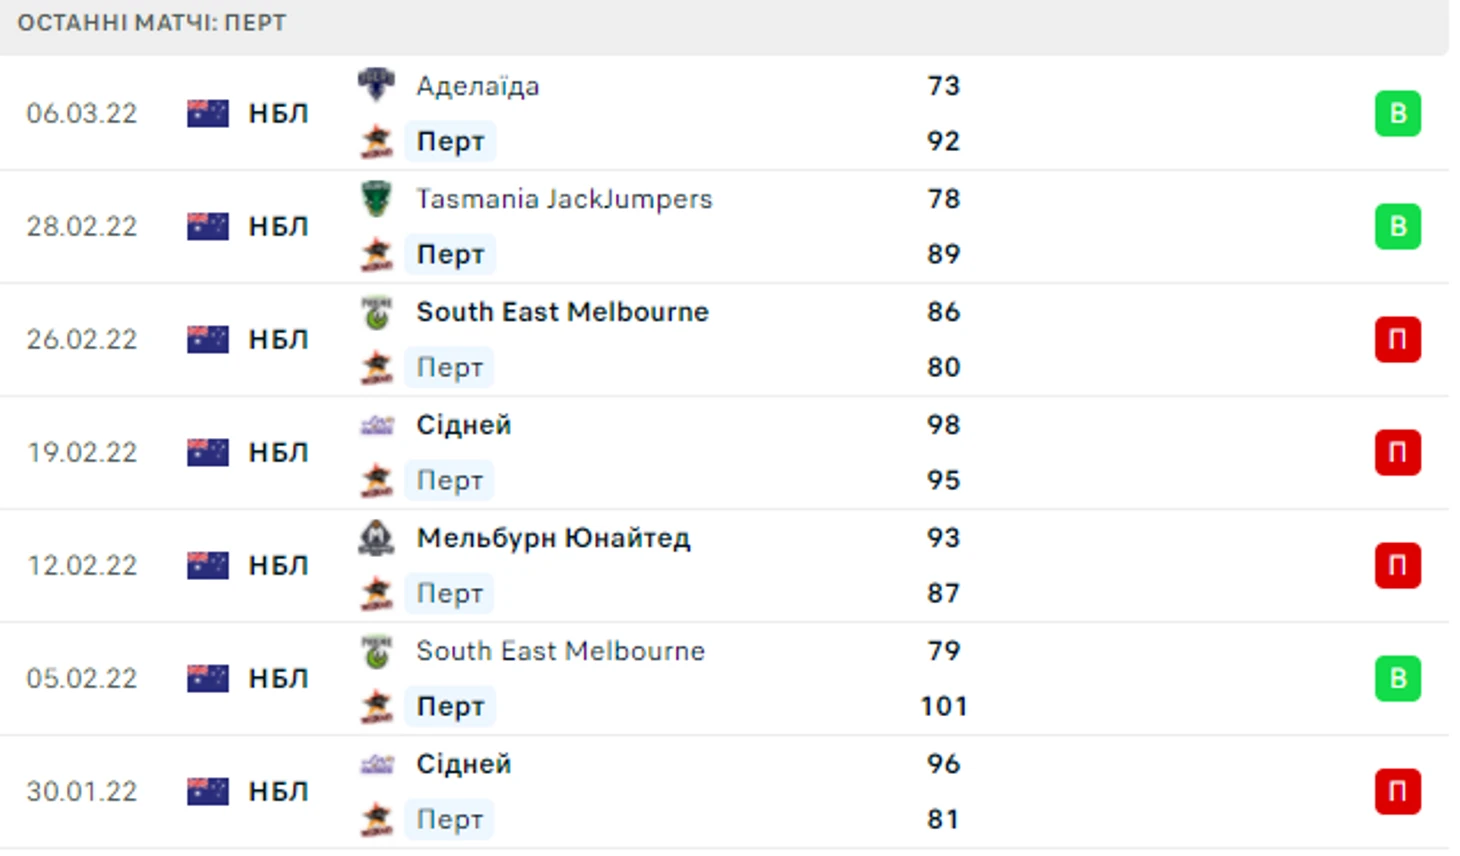
Task: Click Australia flag in 06.03.22 row
Action: [208, 113]
